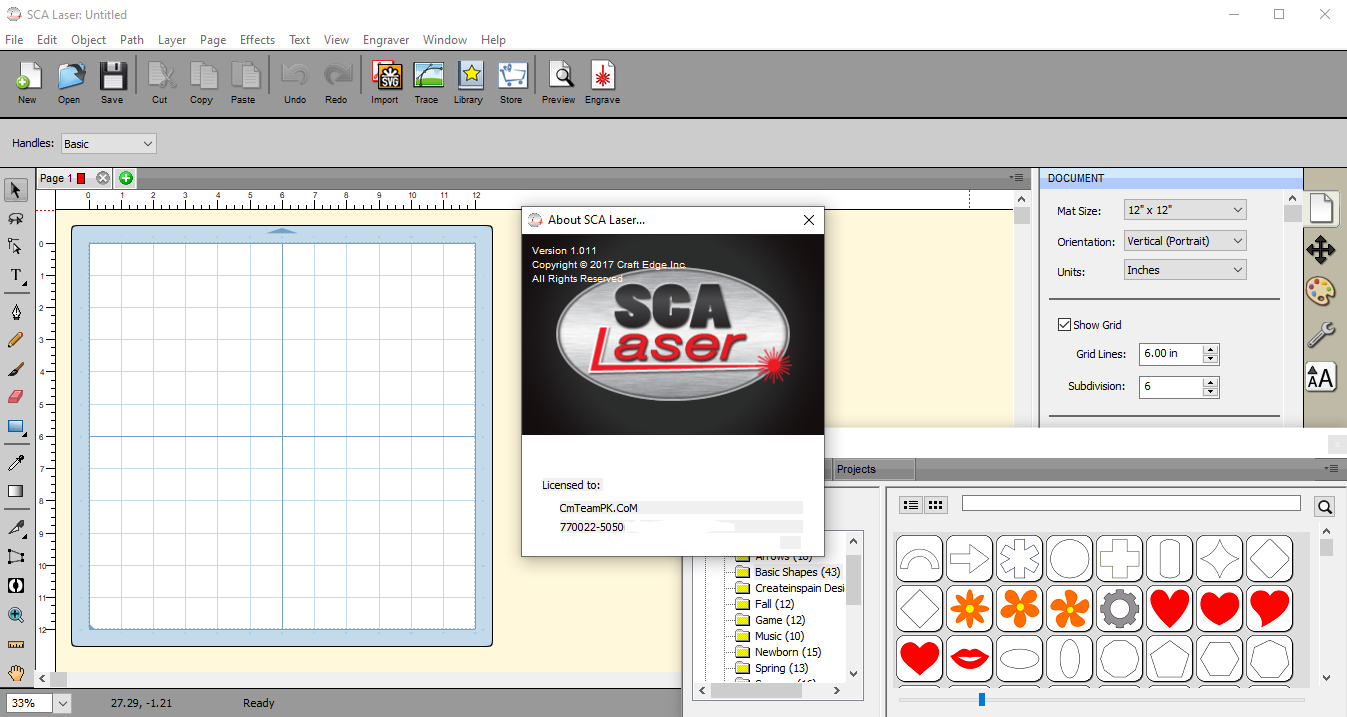Select the Music (10) folder
This screenshot has width=1347, height=717.
click(x=779, y=636)
